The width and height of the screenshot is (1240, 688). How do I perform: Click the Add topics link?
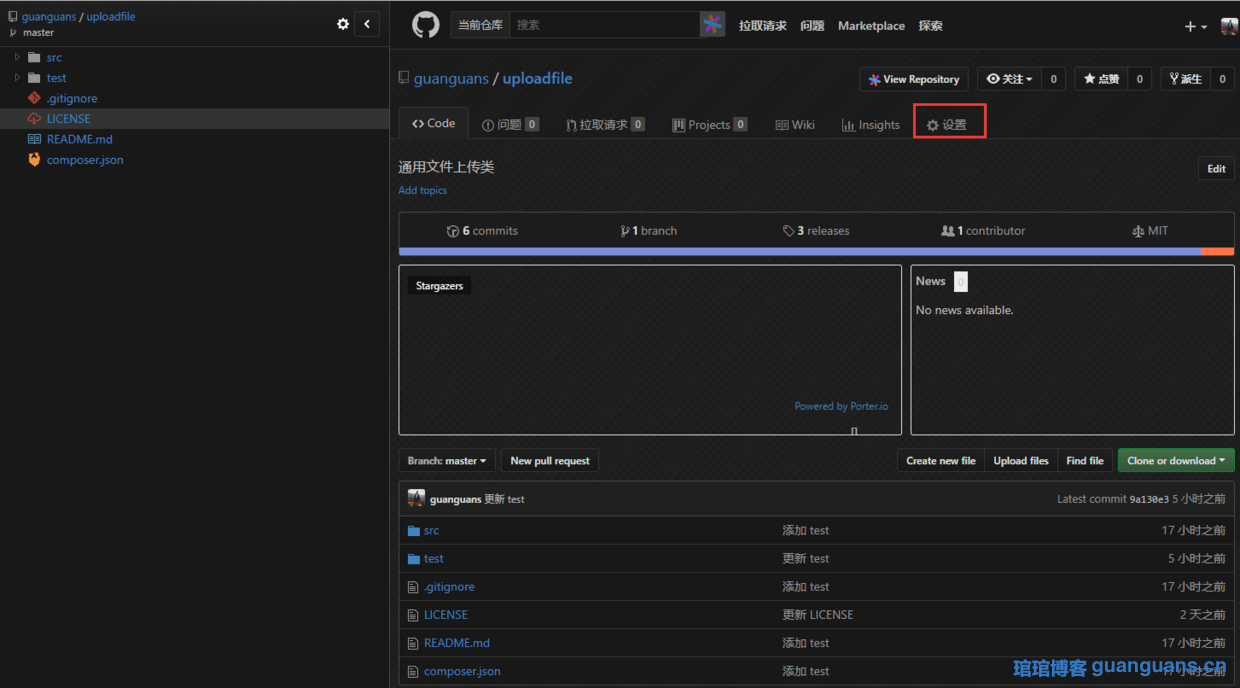coord(422,190)
